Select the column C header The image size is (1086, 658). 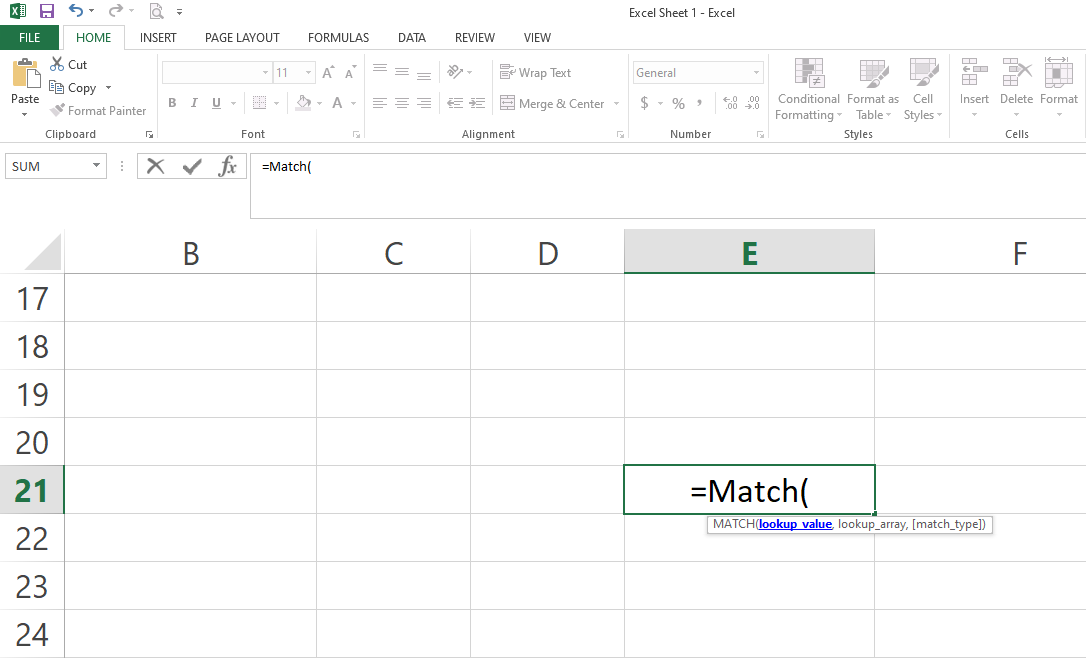pyautogui.click(x=393, y=253)
